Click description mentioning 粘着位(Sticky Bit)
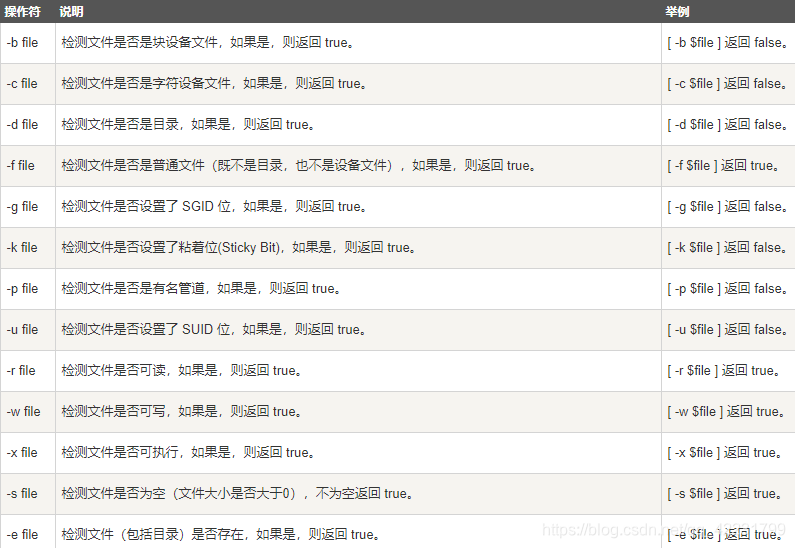This screenshot has width=795, height=548. (239, 248)
